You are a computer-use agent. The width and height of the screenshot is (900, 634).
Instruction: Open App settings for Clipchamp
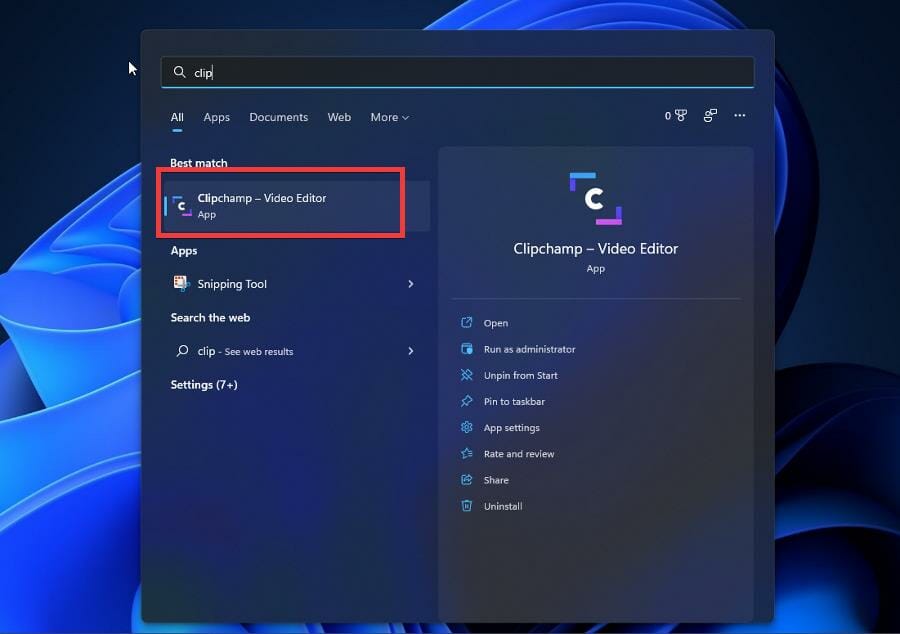[x=511, y=428]
